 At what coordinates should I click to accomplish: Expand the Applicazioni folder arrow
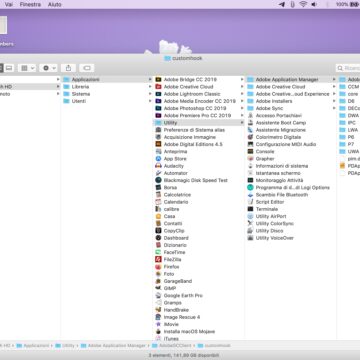[150, 79]
